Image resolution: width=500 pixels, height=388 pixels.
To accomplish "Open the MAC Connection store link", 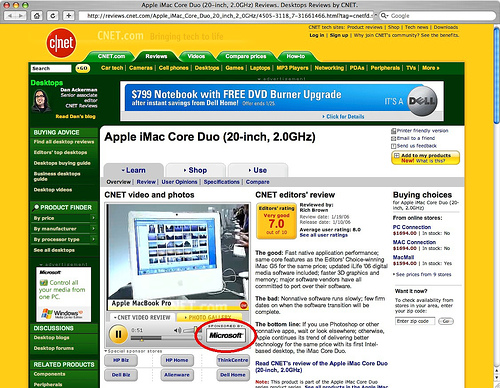I will click(x=414, y=242).
